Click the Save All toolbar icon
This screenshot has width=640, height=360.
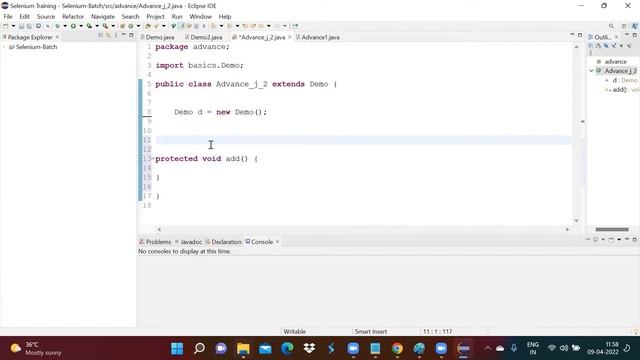pos(29,26)
